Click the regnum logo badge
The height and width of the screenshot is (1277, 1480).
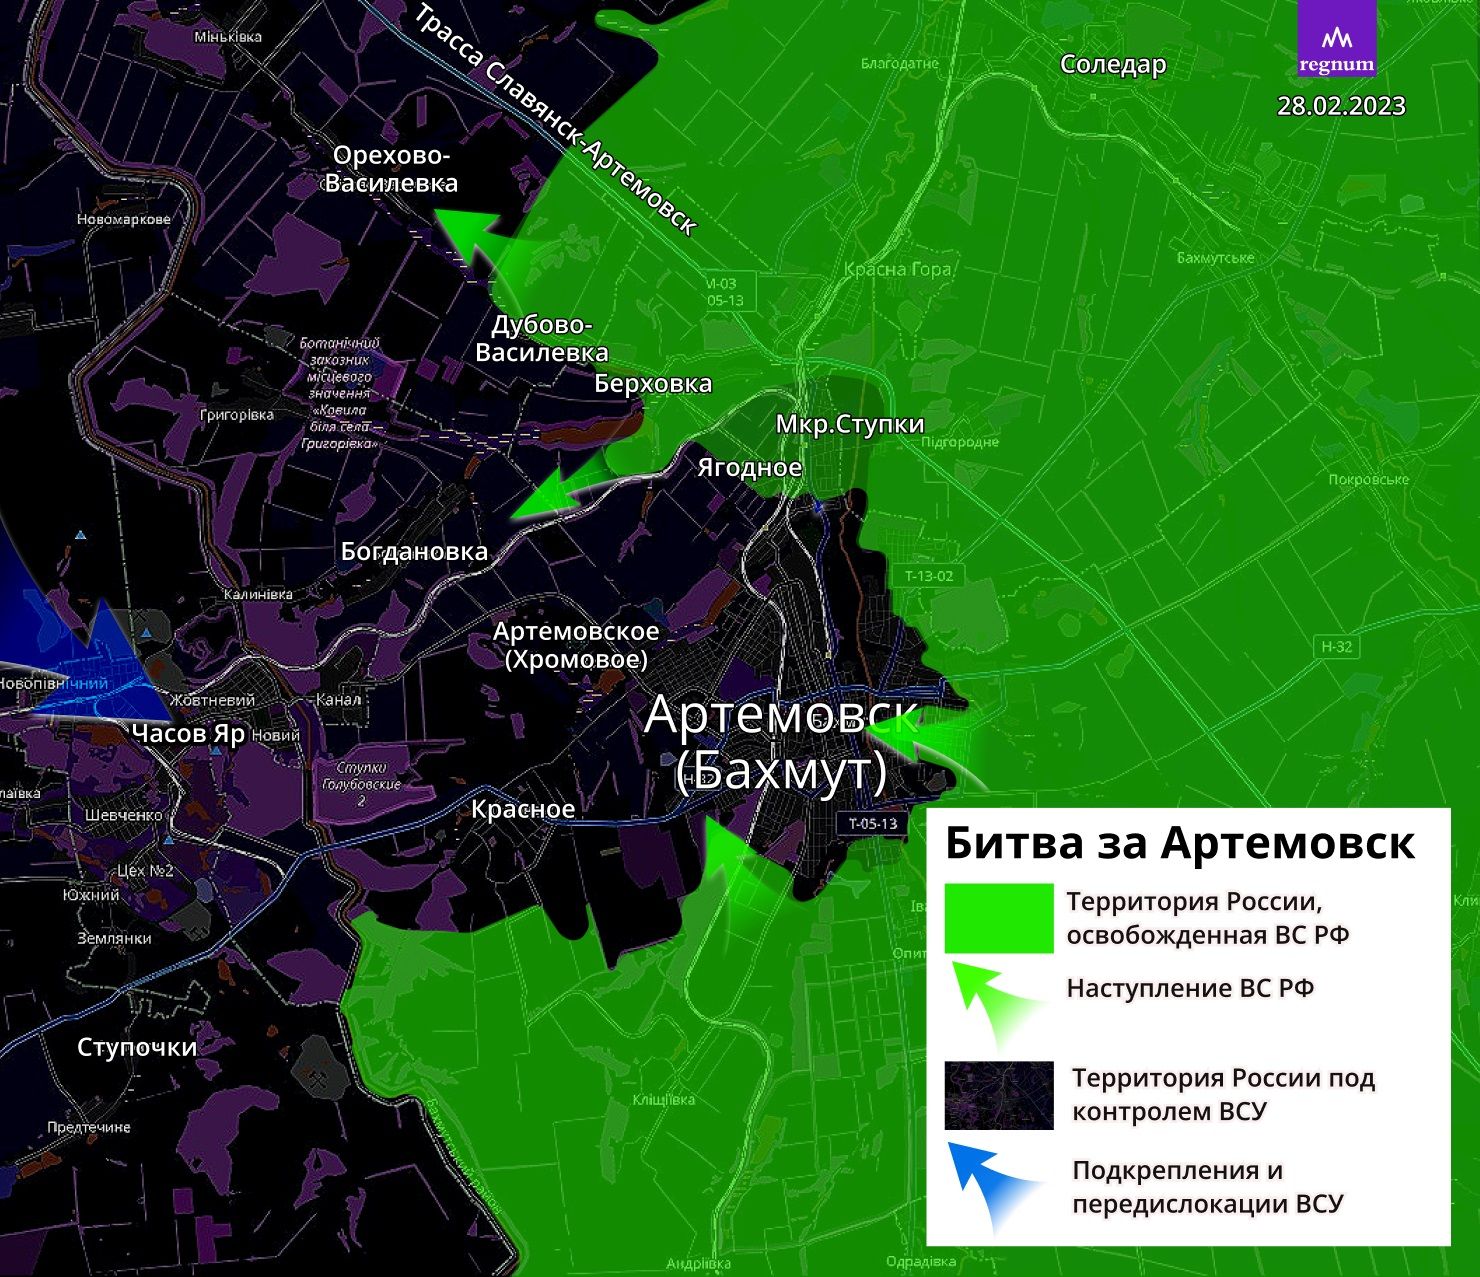(x=1337, y=38)
